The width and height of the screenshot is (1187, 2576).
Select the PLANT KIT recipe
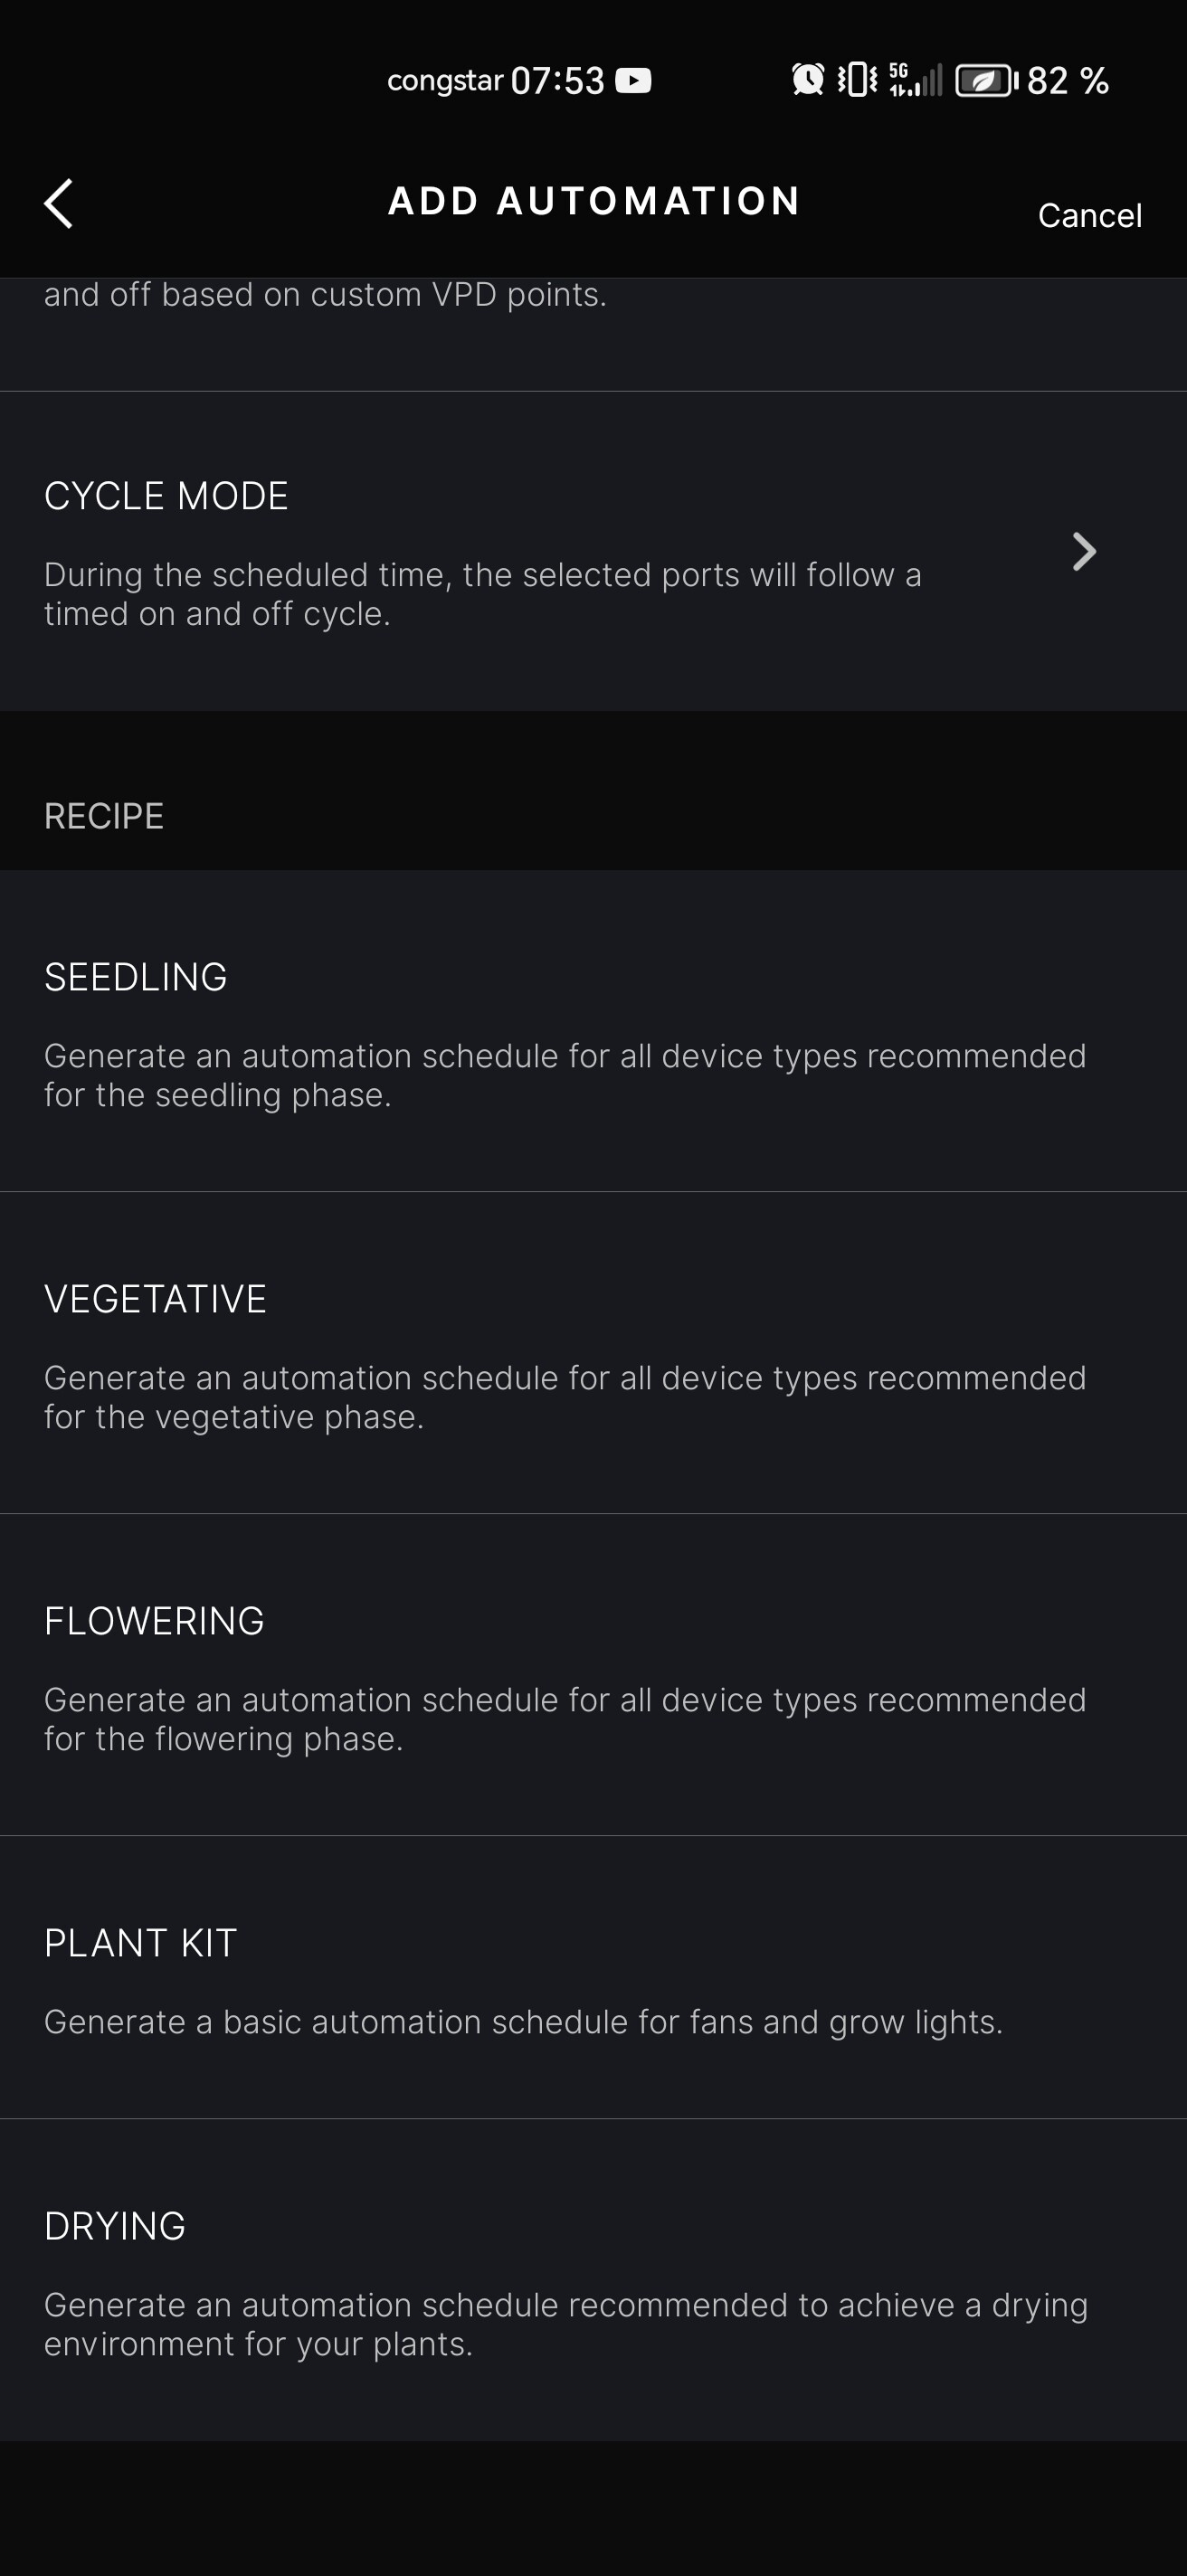pos(140,1943)
